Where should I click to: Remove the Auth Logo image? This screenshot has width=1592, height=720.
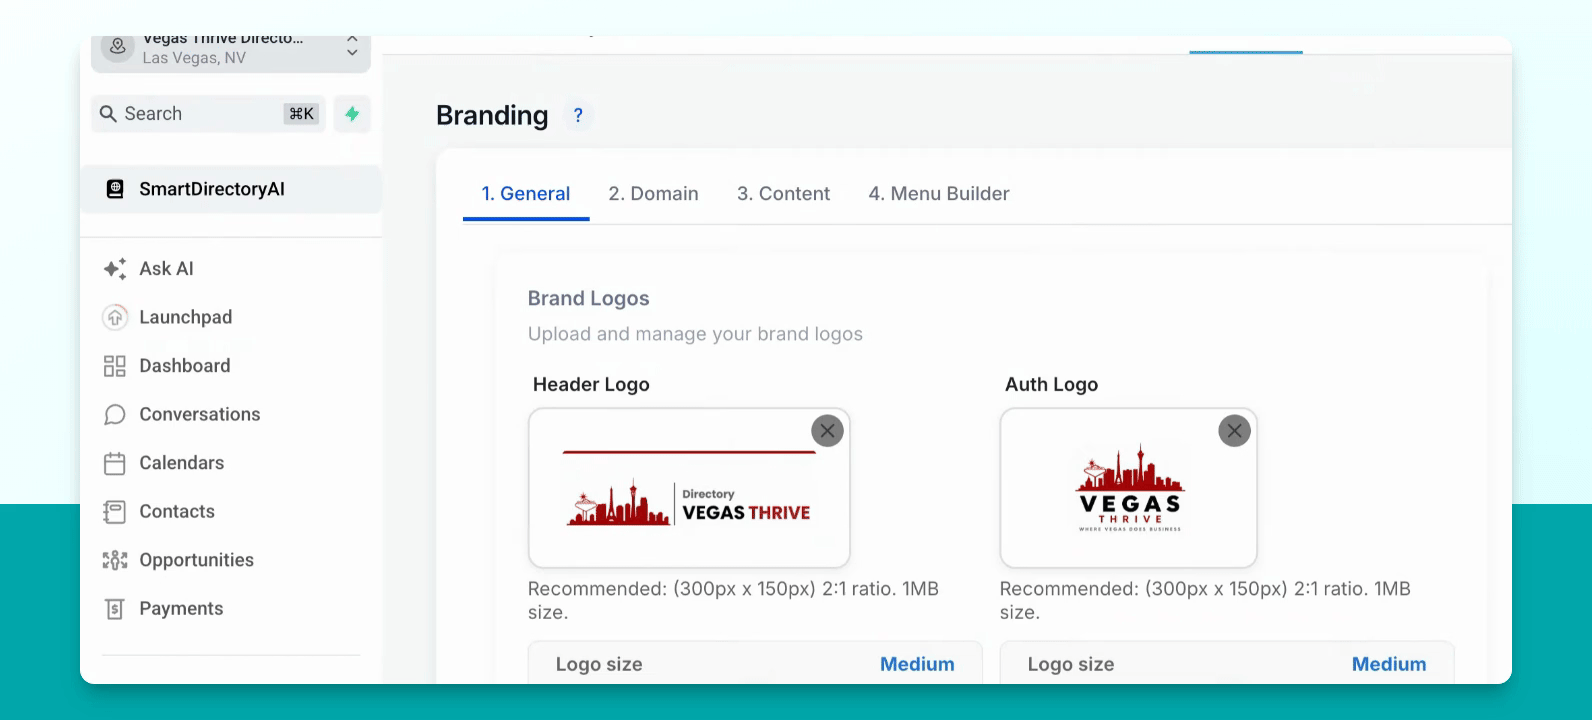point(1235,431)
